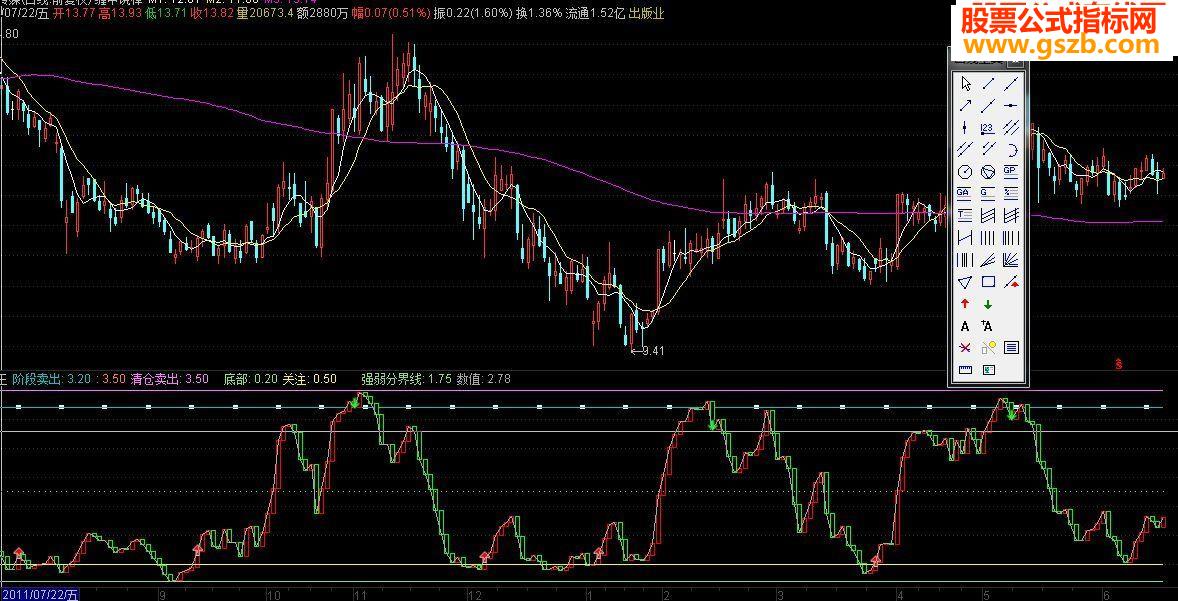Click the 低13.71 low price text
The width and height of the screenshot is (1178, 601).
click(166, 13)
